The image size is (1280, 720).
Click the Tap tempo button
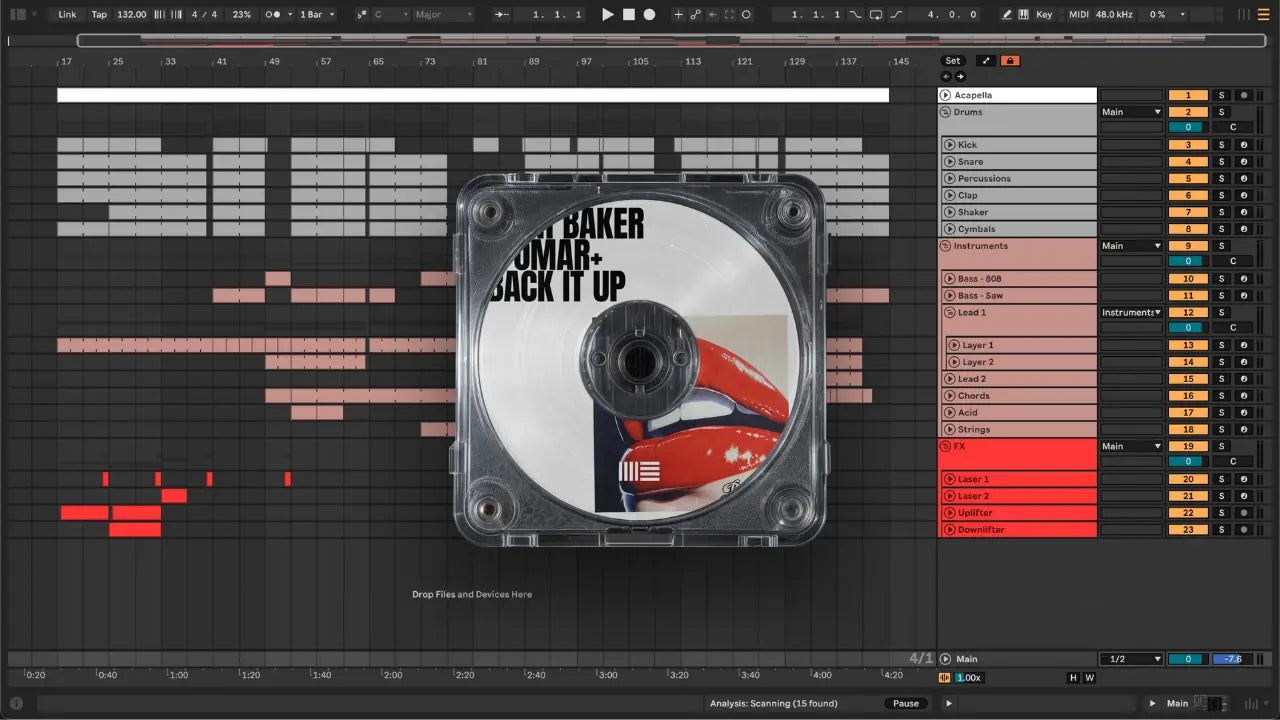click(99, 15)
